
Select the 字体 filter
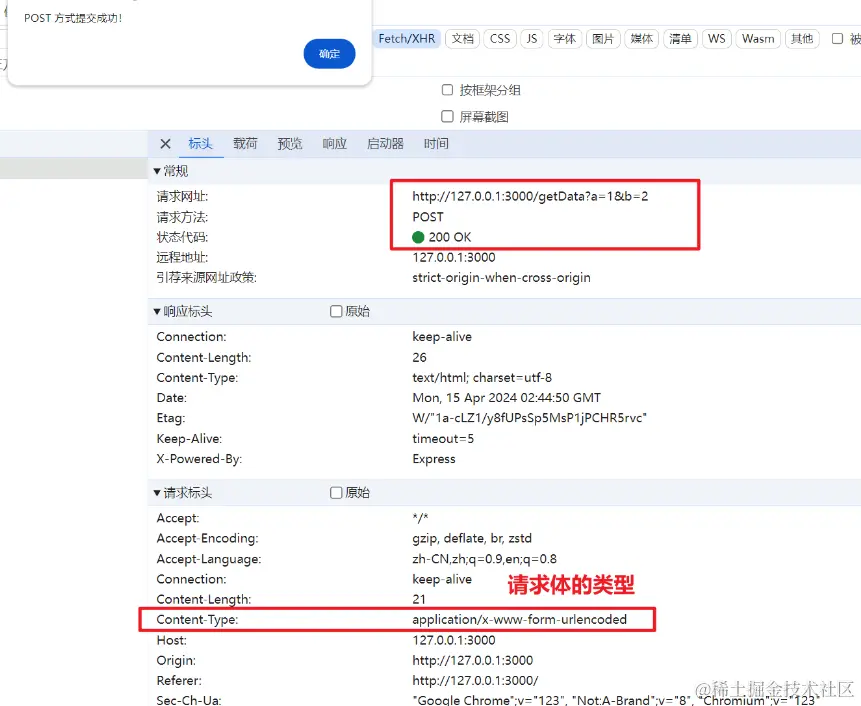click(564, 39)
